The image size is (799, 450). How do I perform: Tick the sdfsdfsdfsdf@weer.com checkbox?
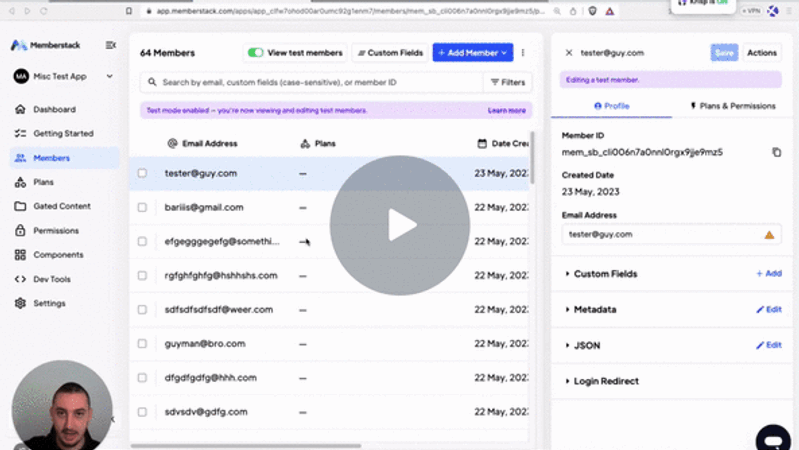[142, 310]
